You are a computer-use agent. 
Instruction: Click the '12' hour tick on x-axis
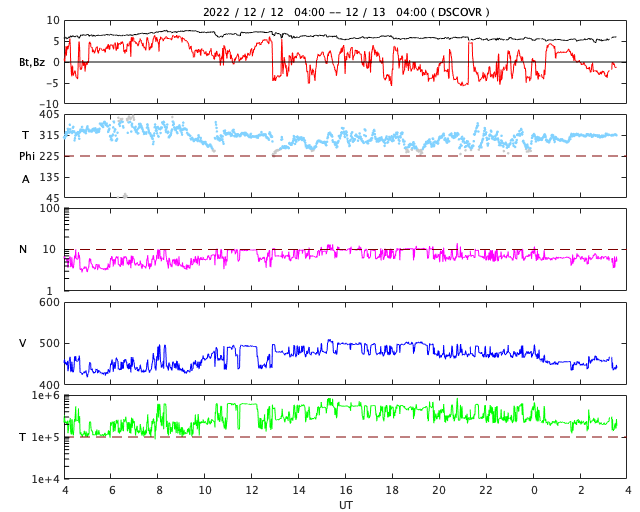pyautogui.click(x=251, y=490)
